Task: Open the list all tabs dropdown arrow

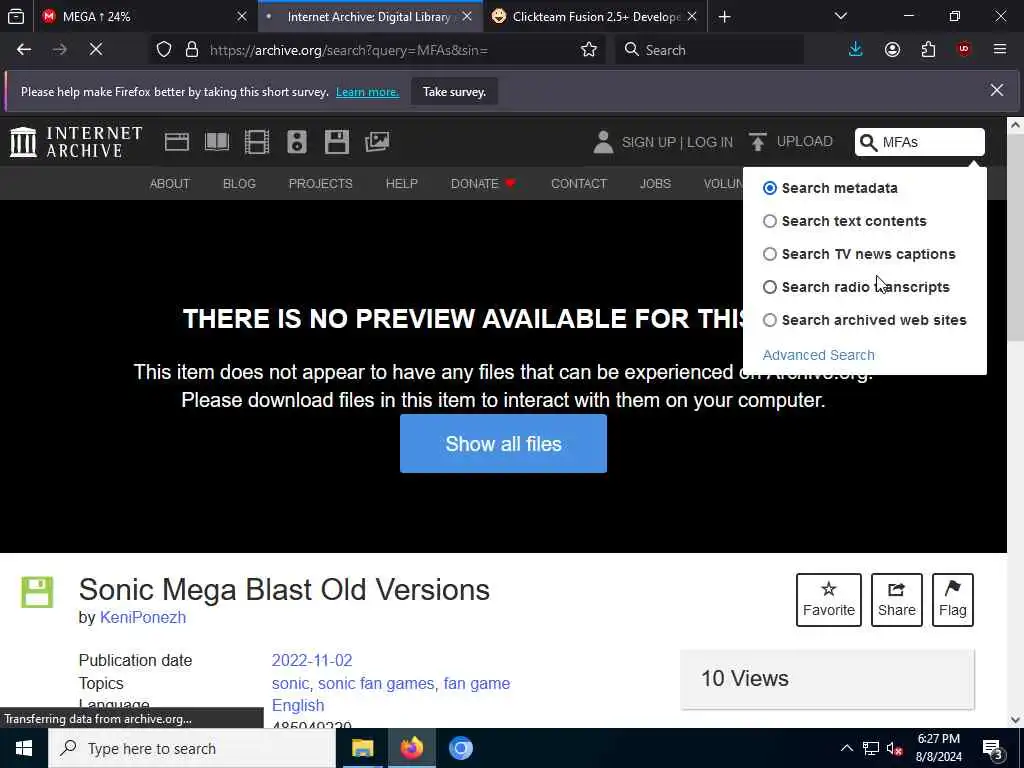Action: (840, 16)
